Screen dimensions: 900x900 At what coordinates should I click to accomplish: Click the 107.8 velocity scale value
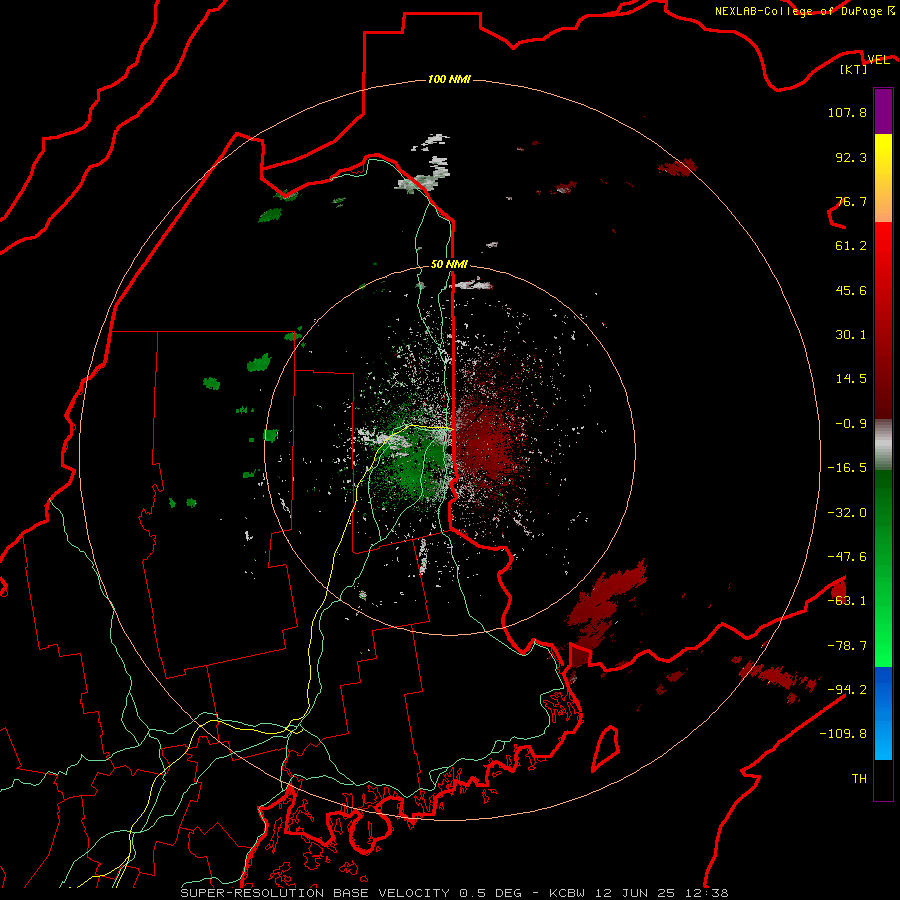[847, 112]
